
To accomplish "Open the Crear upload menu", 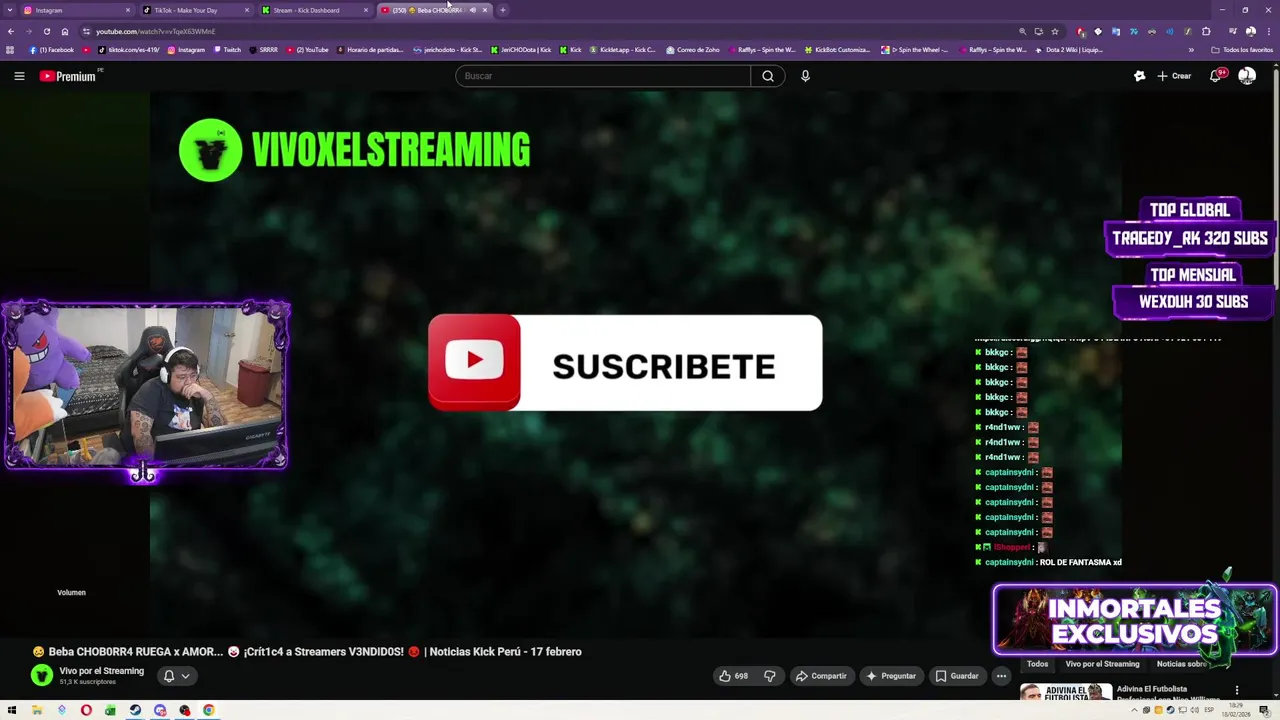I will click(x=1174, y=76).
